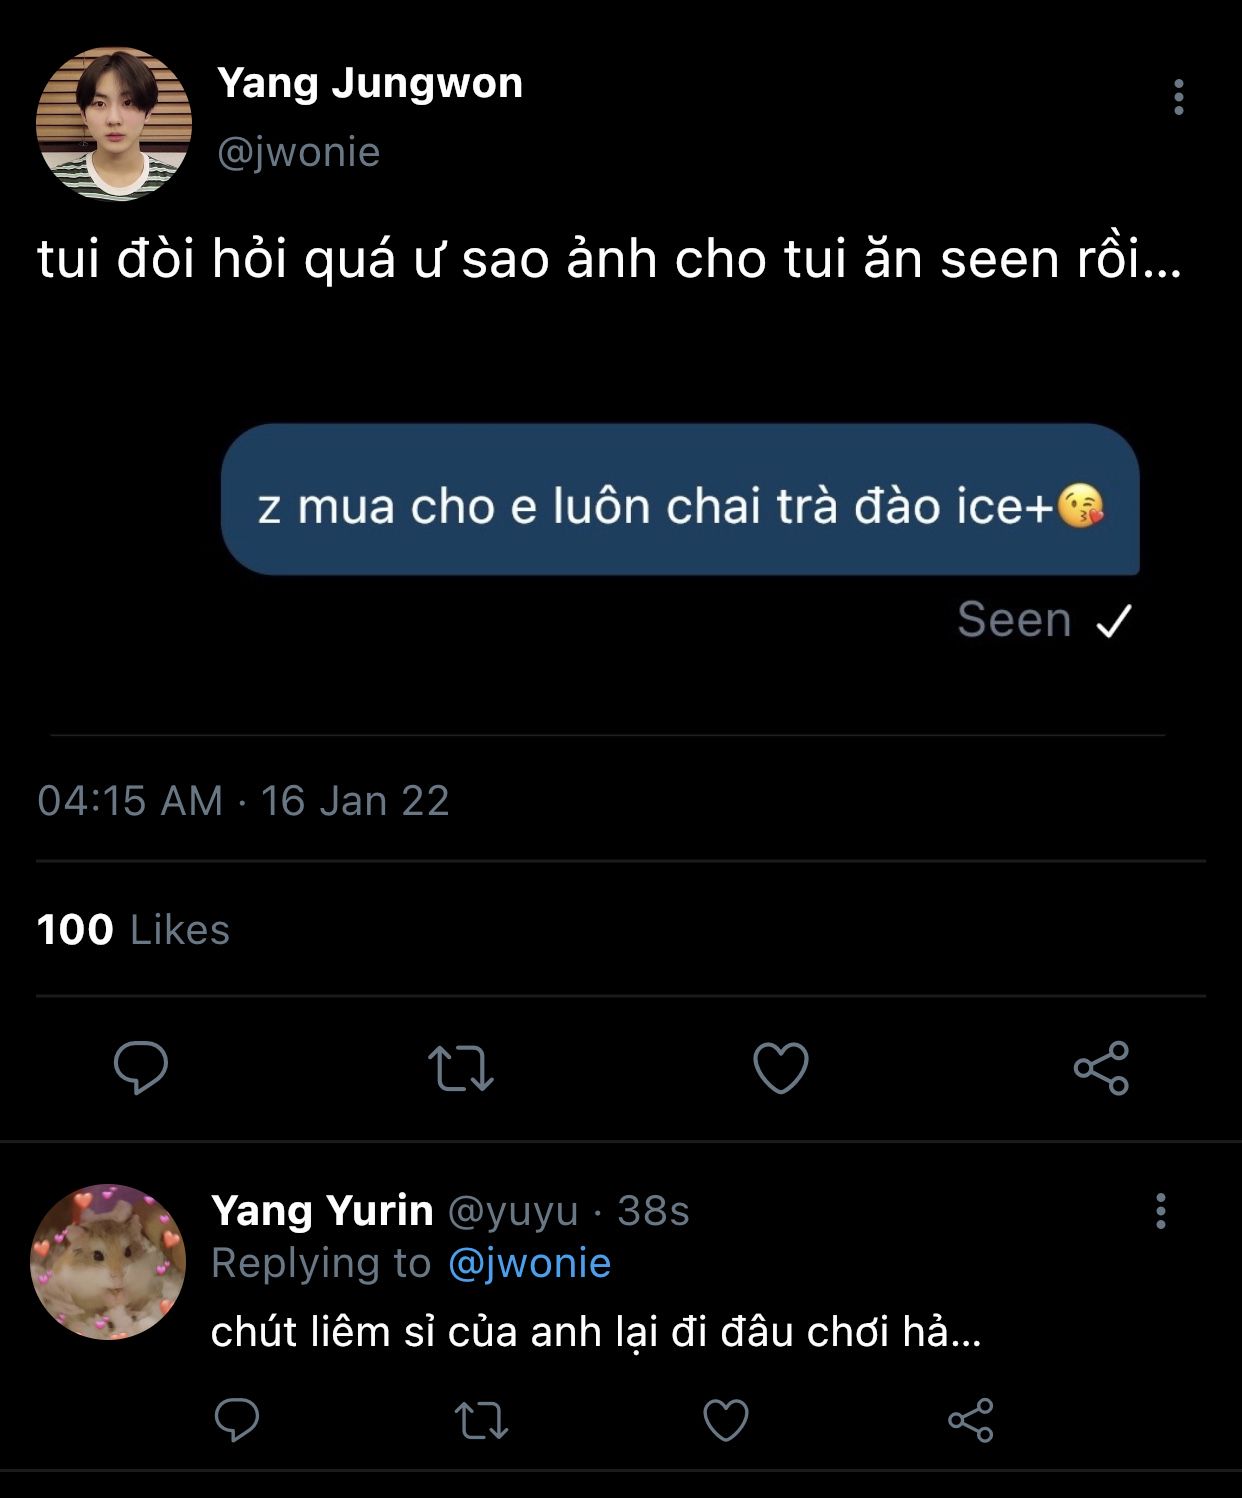Open more options for the main tweet

pyautogui.click(x=1179, y=97)
